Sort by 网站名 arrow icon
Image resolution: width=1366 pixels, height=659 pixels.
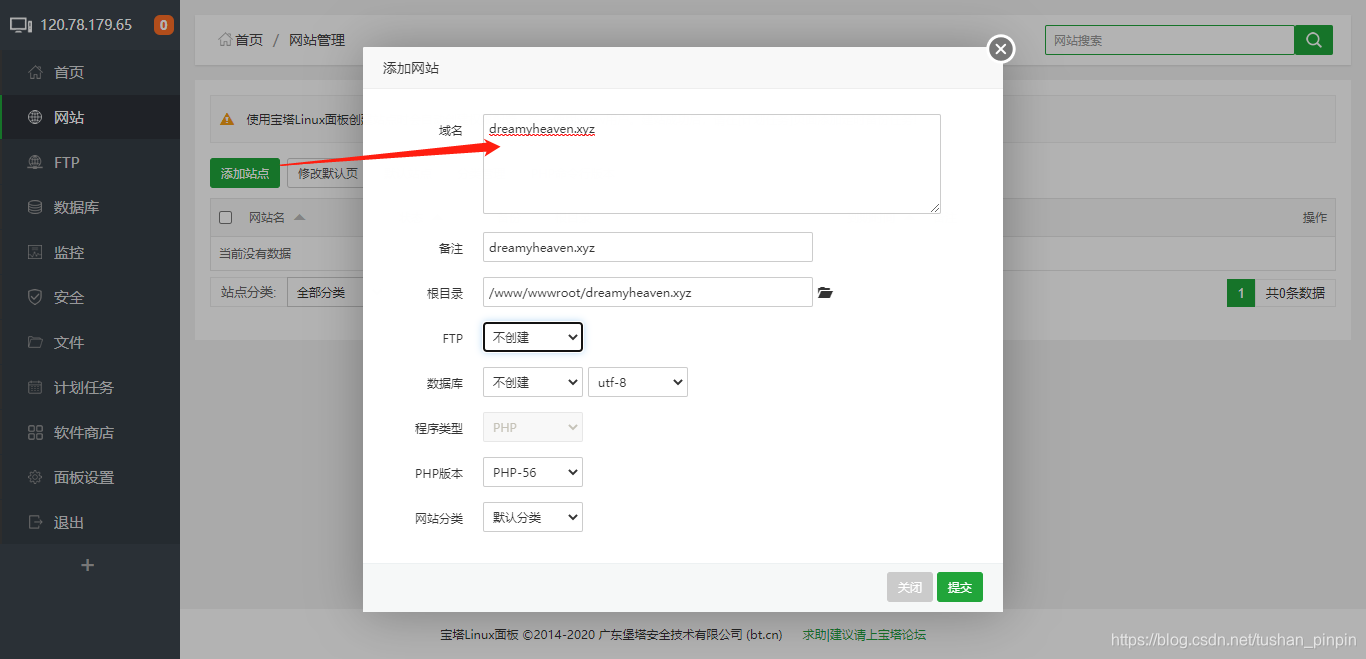pyautogui.click(x=299, y=217)
